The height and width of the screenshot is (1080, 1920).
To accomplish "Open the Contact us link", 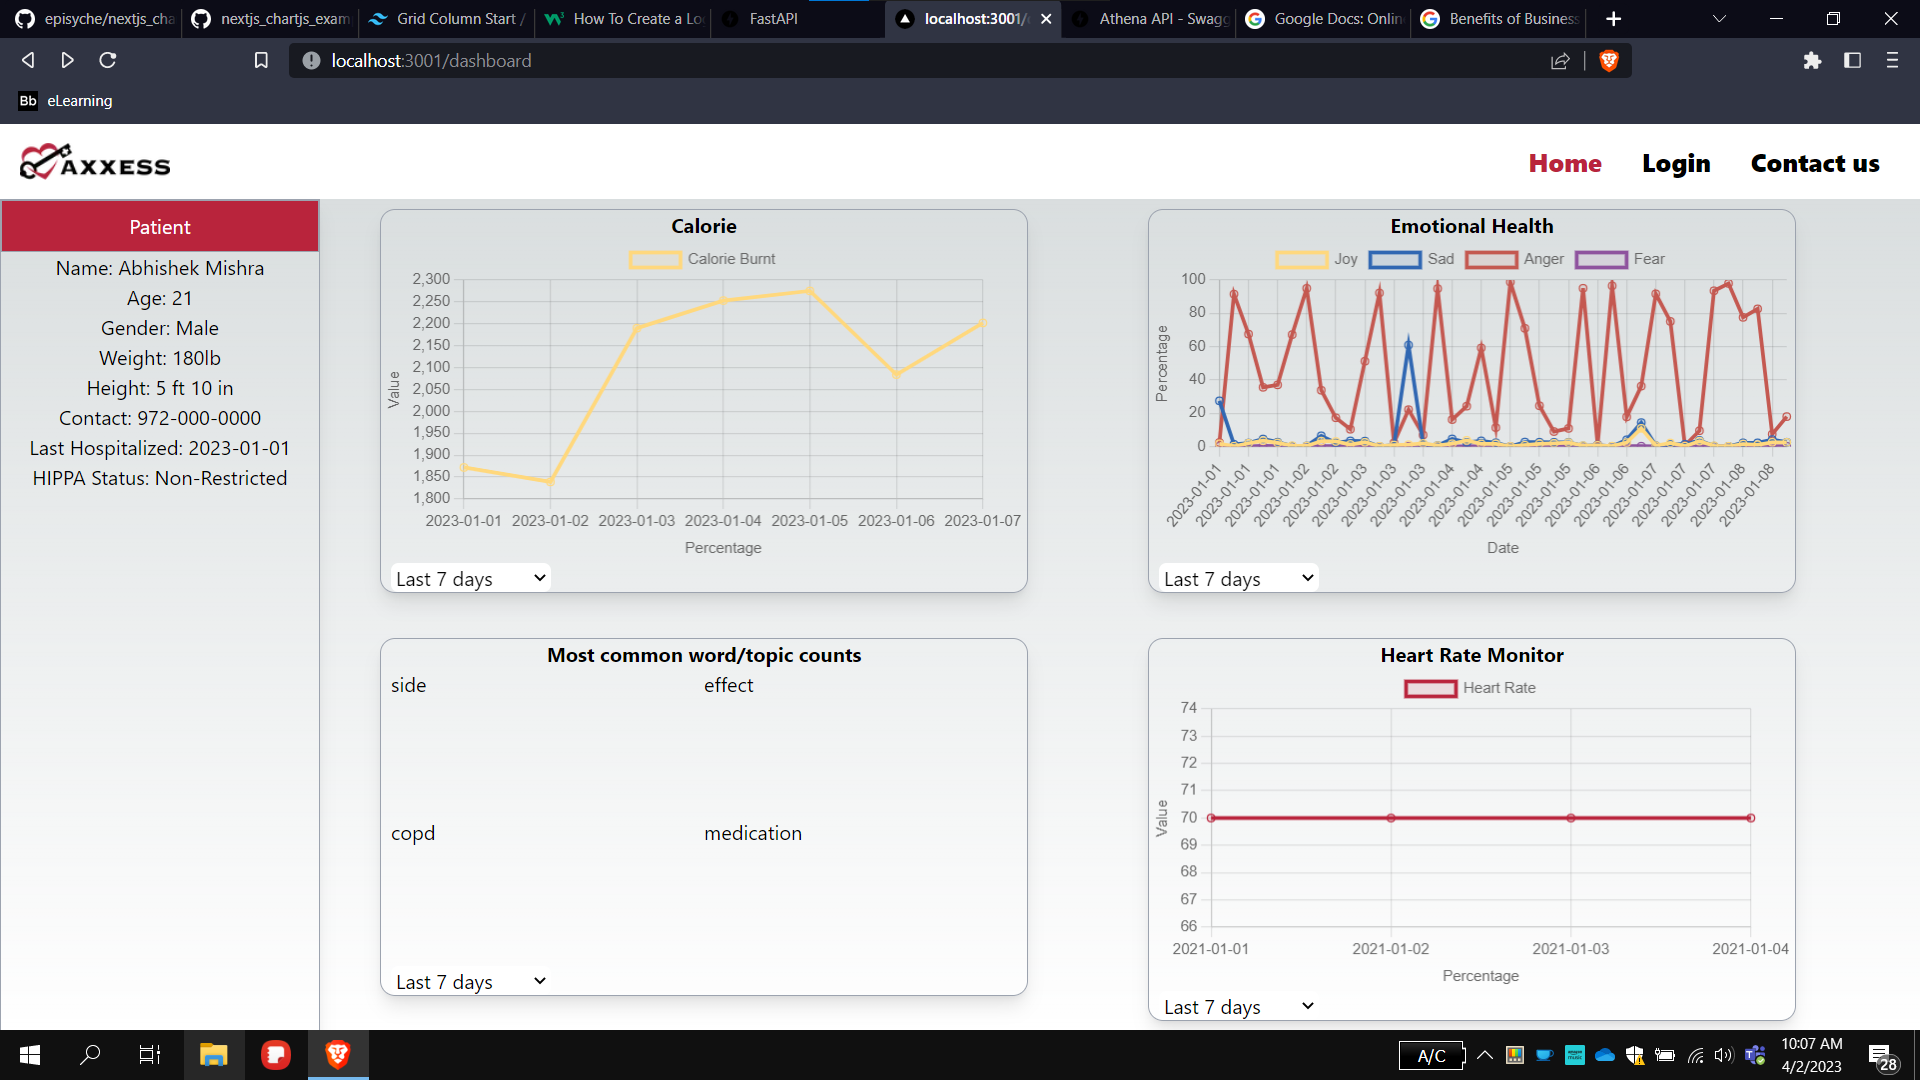I will [1814, 163].
